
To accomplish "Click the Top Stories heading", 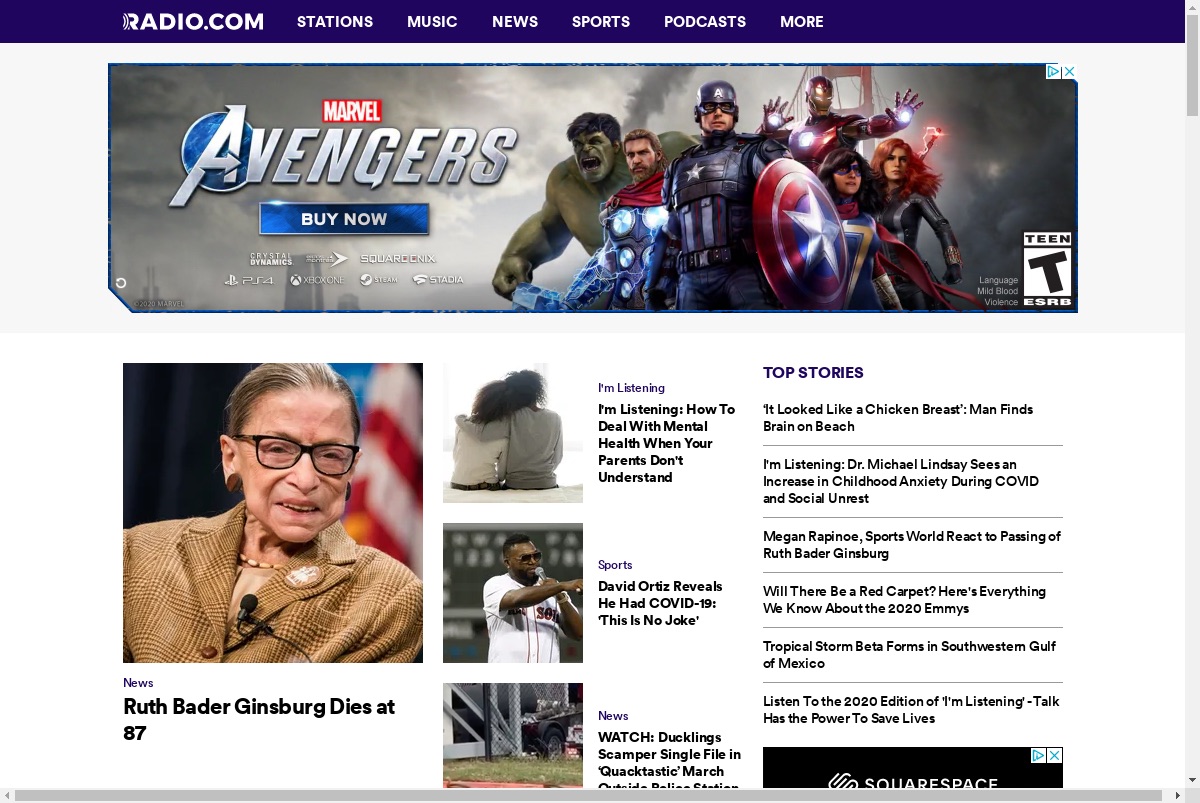I will [x=813, y=372].
